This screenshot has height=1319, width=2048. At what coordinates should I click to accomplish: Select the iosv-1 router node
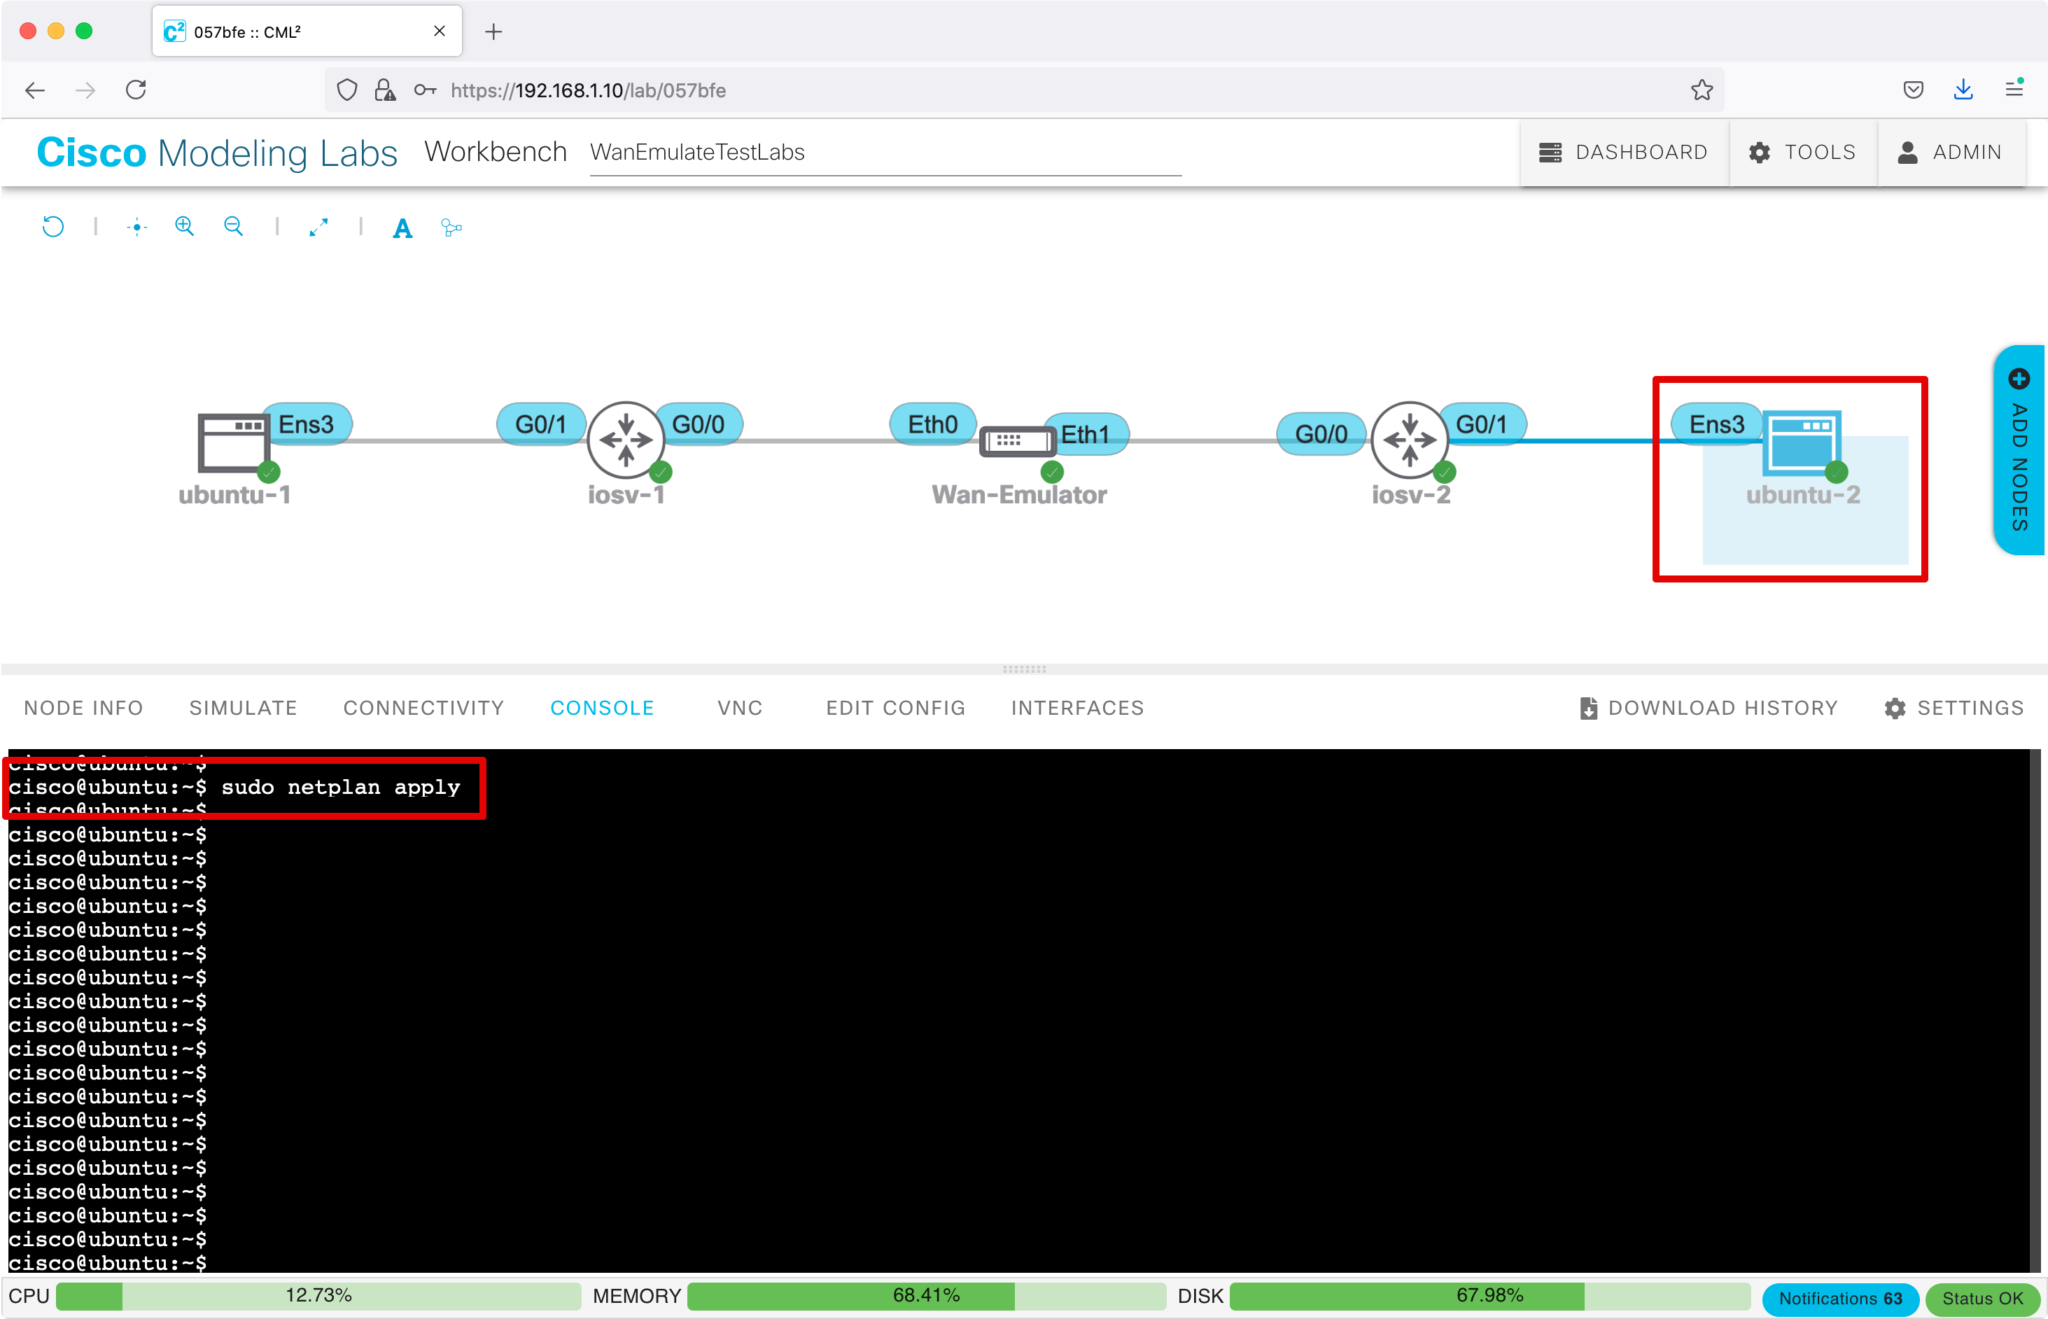pyautogui.click(x=625, y=440)
